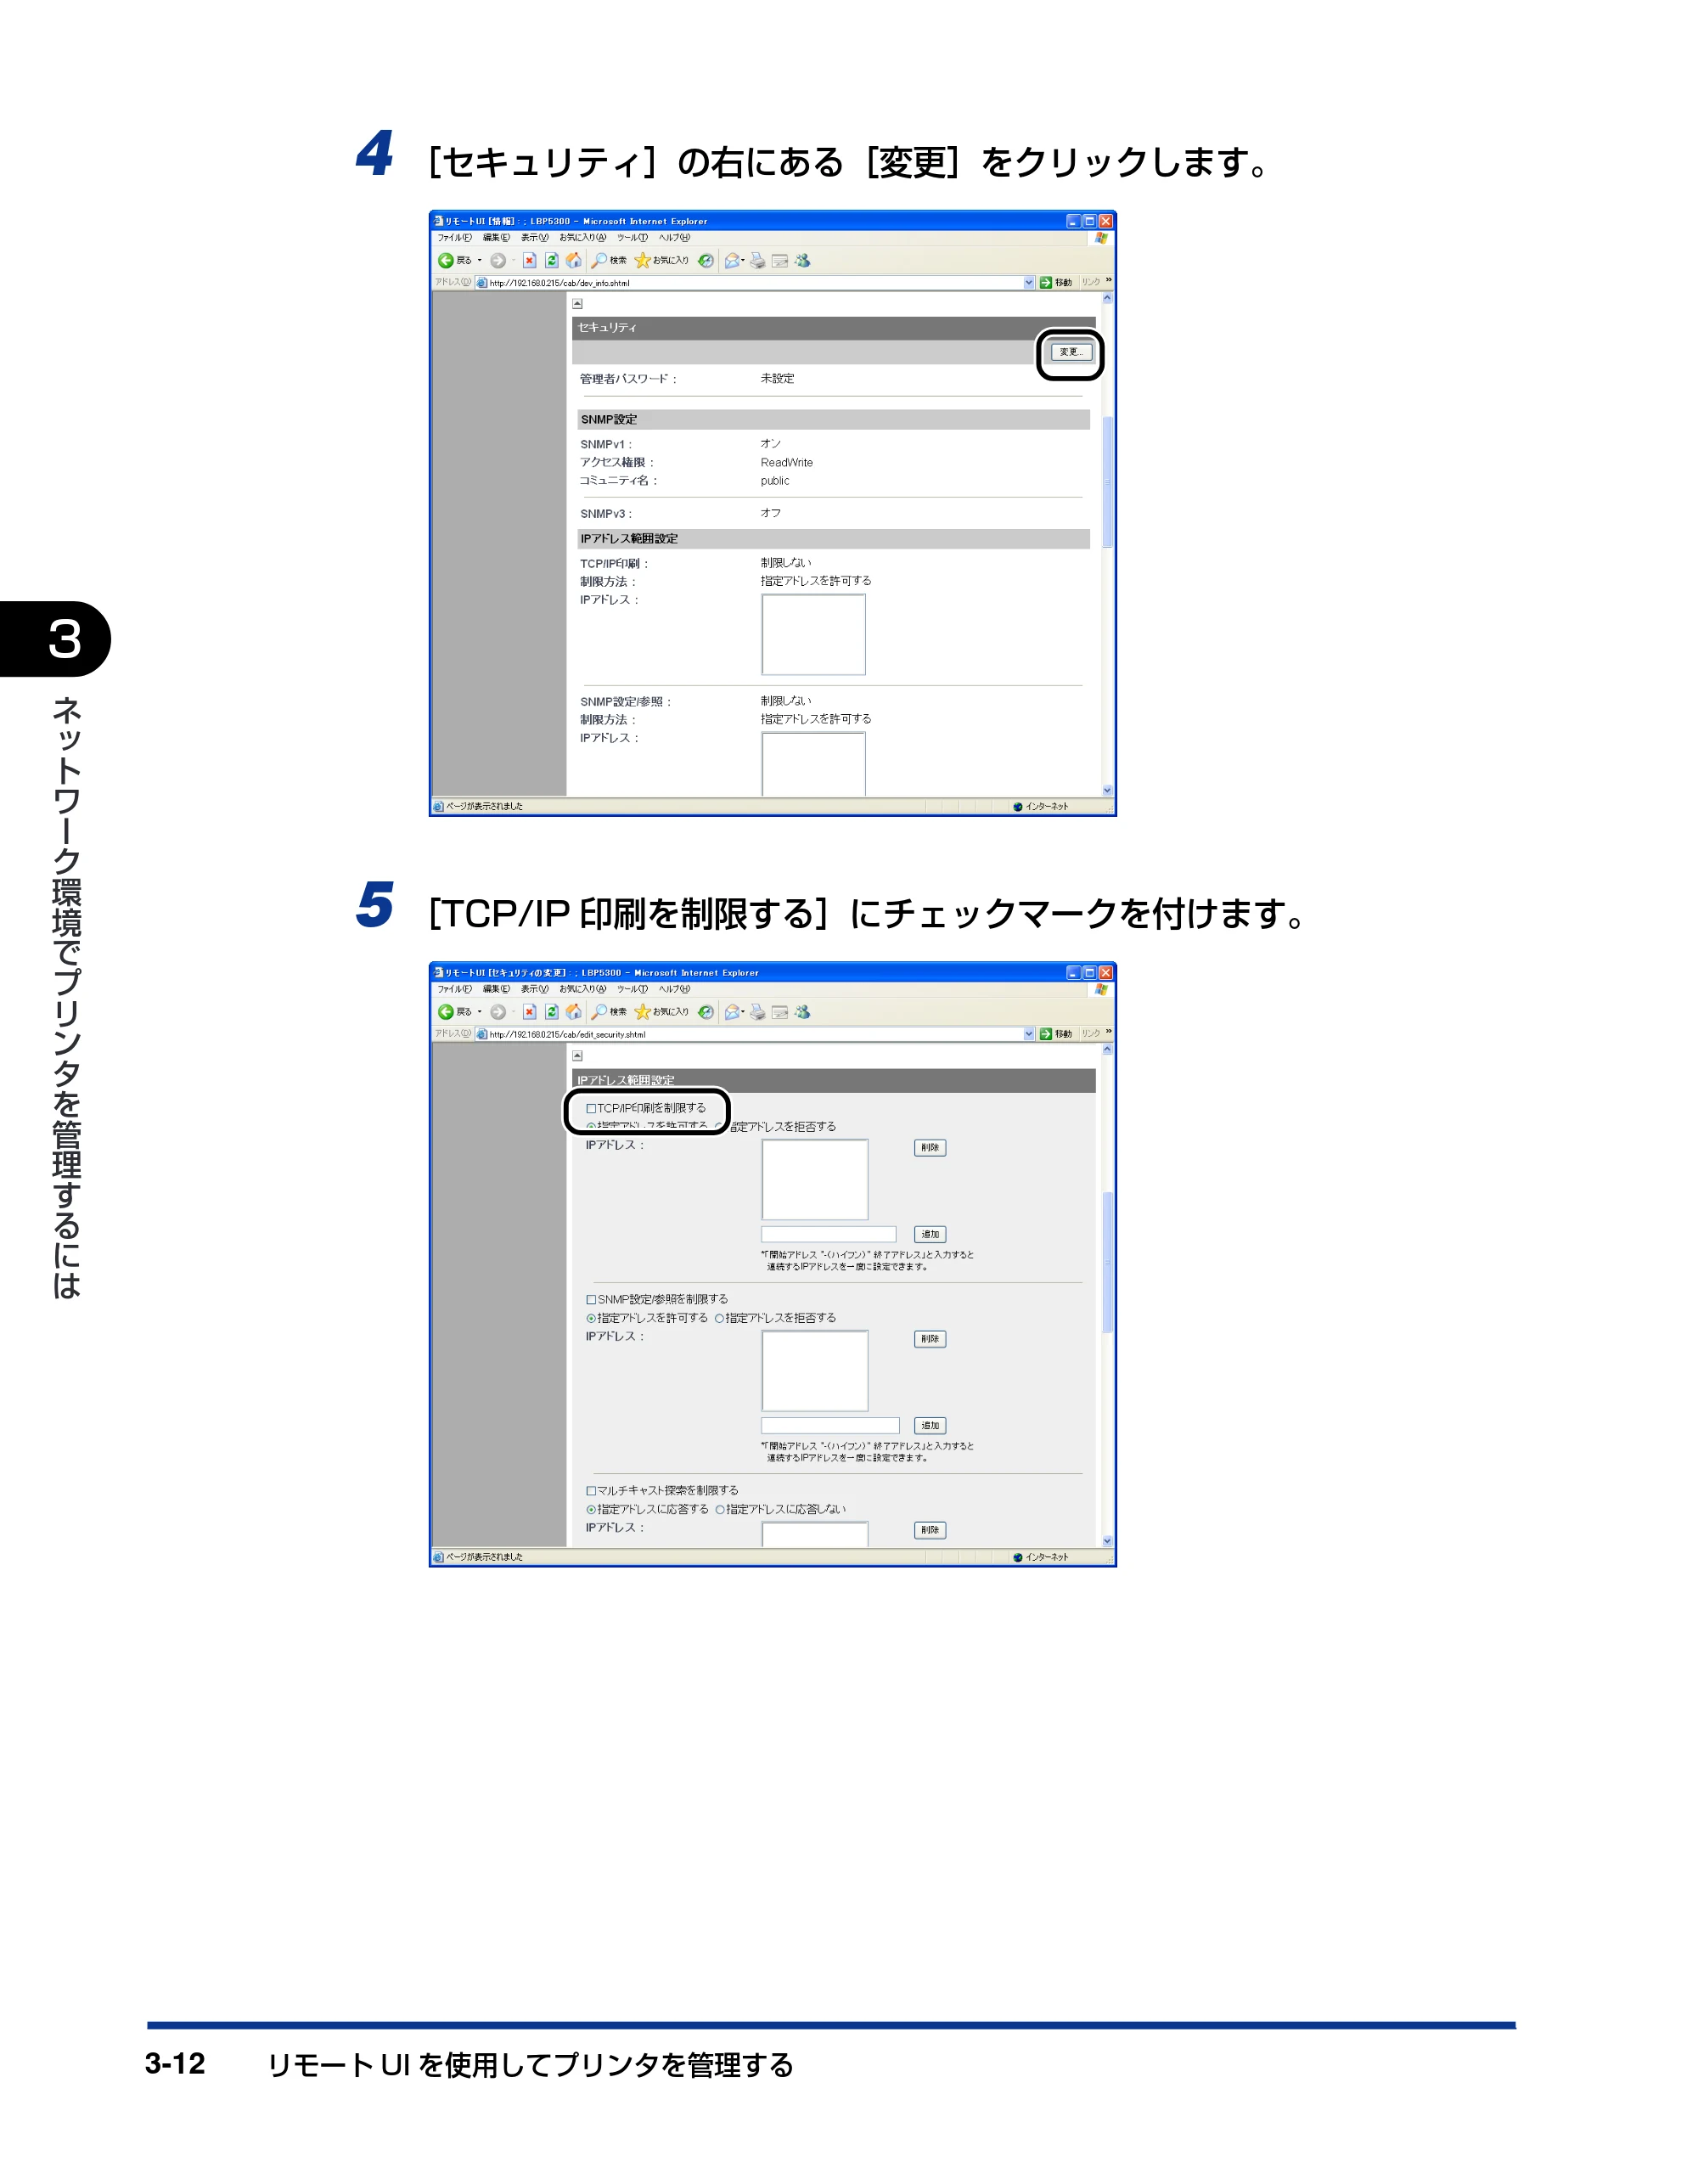Open Mail dropdown arrow in lower edit_security window
The width and height of the screenshot is (1698, 2184).
(x=744, y=1012)
